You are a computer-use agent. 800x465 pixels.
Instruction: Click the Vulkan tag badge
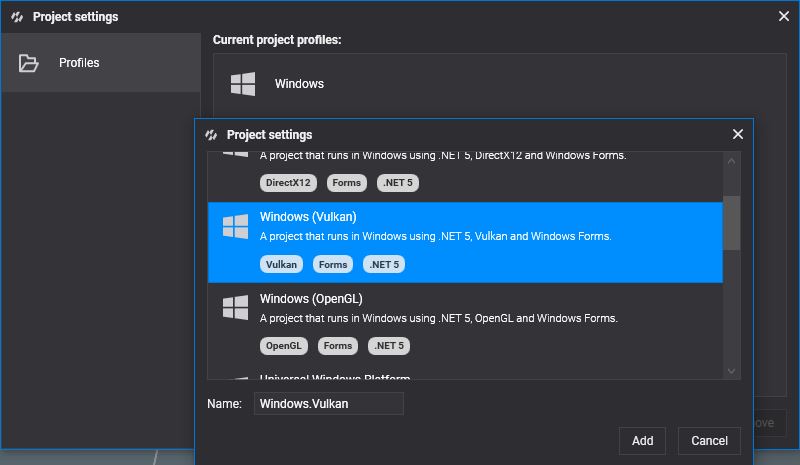[x=282, y=265]
